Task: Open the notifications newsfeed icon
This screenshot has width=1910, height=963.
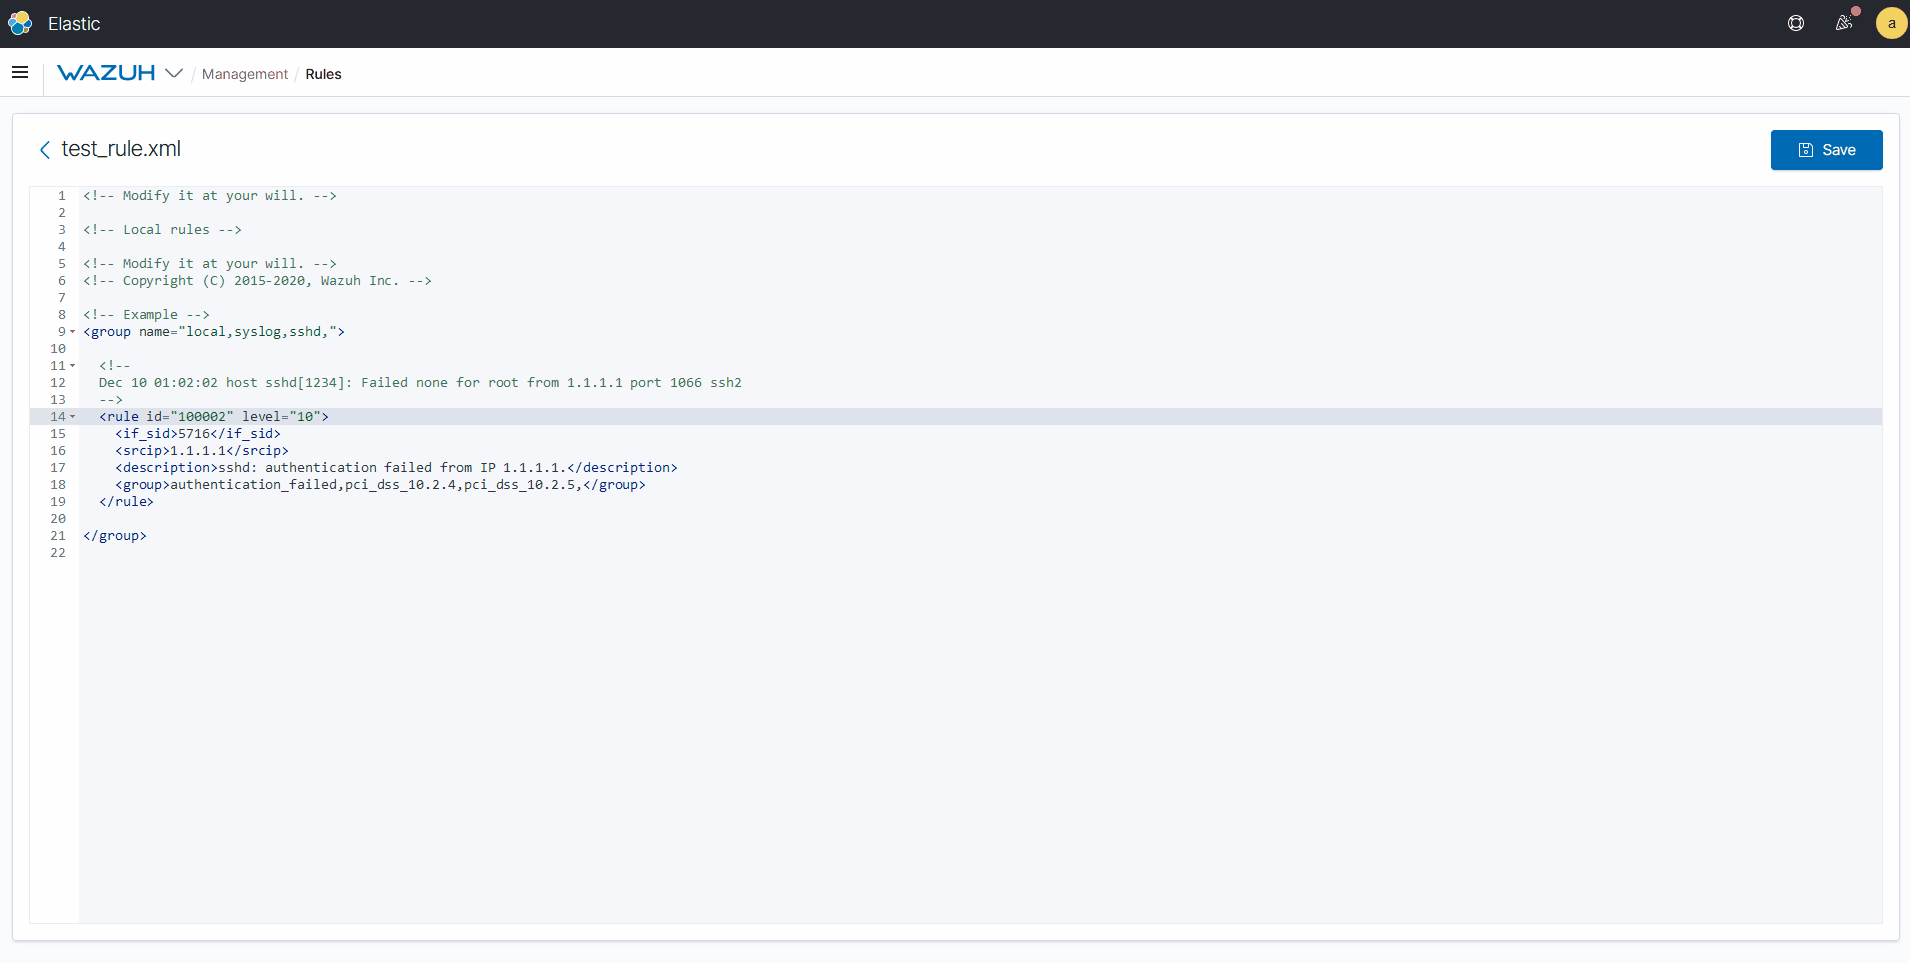Action: pyautogui.click(x=1844, y=23)
